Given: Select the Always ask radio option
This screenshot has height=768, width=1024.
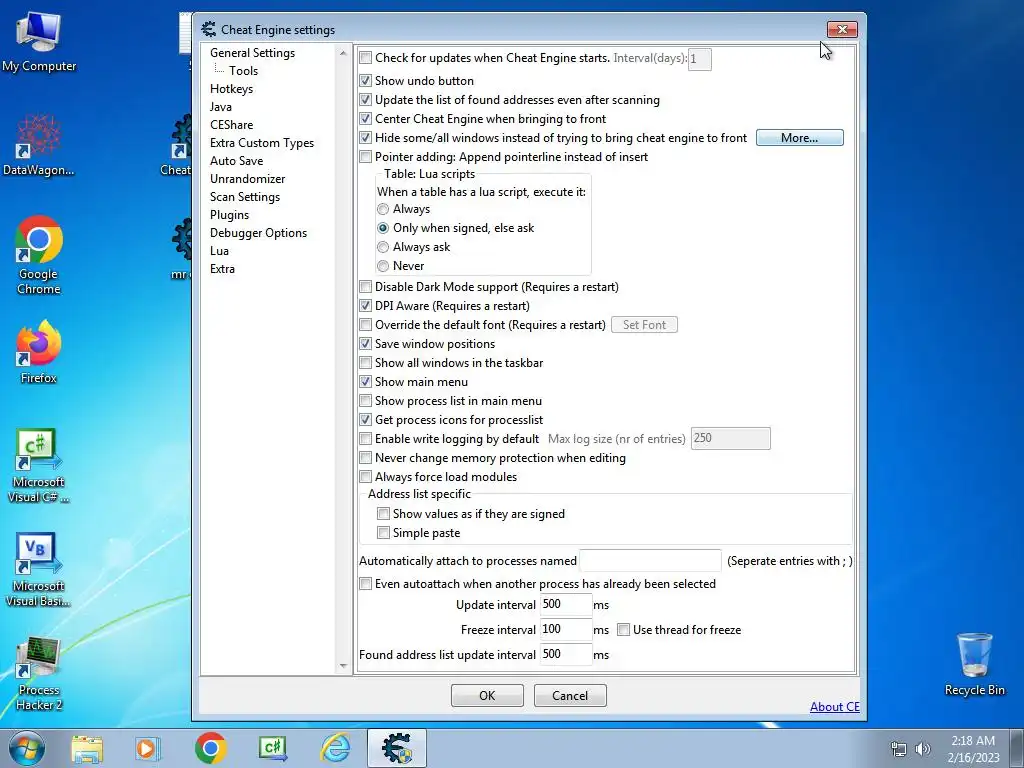Looking at the screenshot, I should tap(383, 248).
